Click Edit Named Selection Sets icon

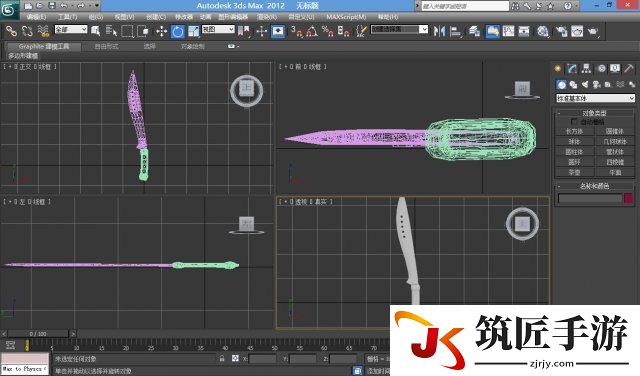(361, 31)
